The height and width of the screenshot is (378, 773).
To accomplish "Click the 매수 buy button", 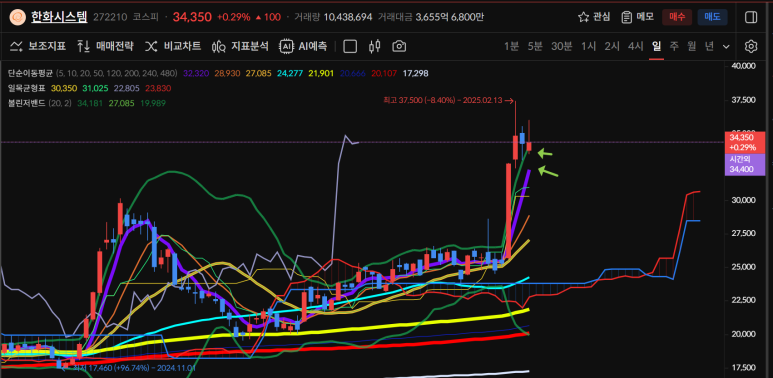I will (x=677, y=17).
